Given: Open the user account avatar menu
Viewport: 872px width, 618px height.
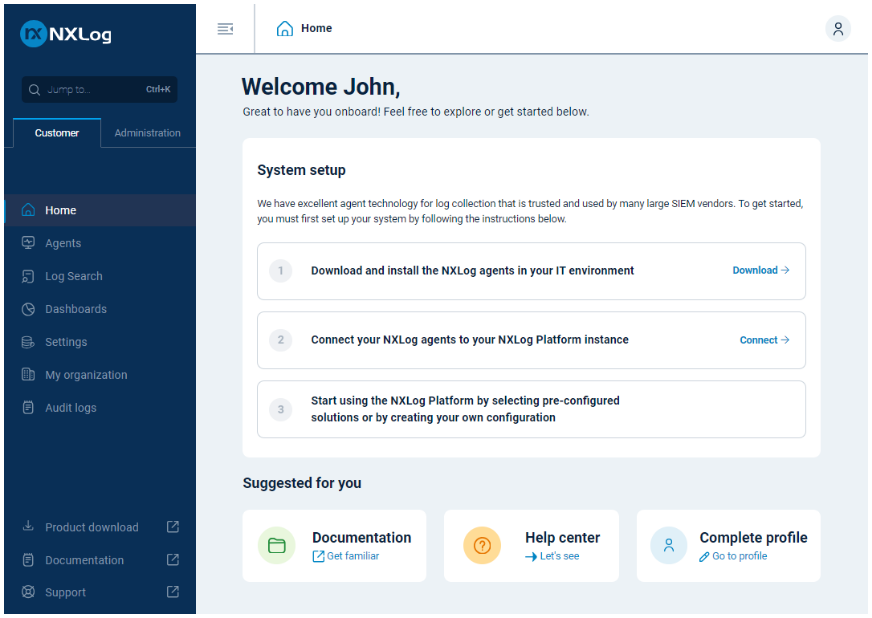Looking at the screenshot, I should pyautogui.click(x=838, y=28).
